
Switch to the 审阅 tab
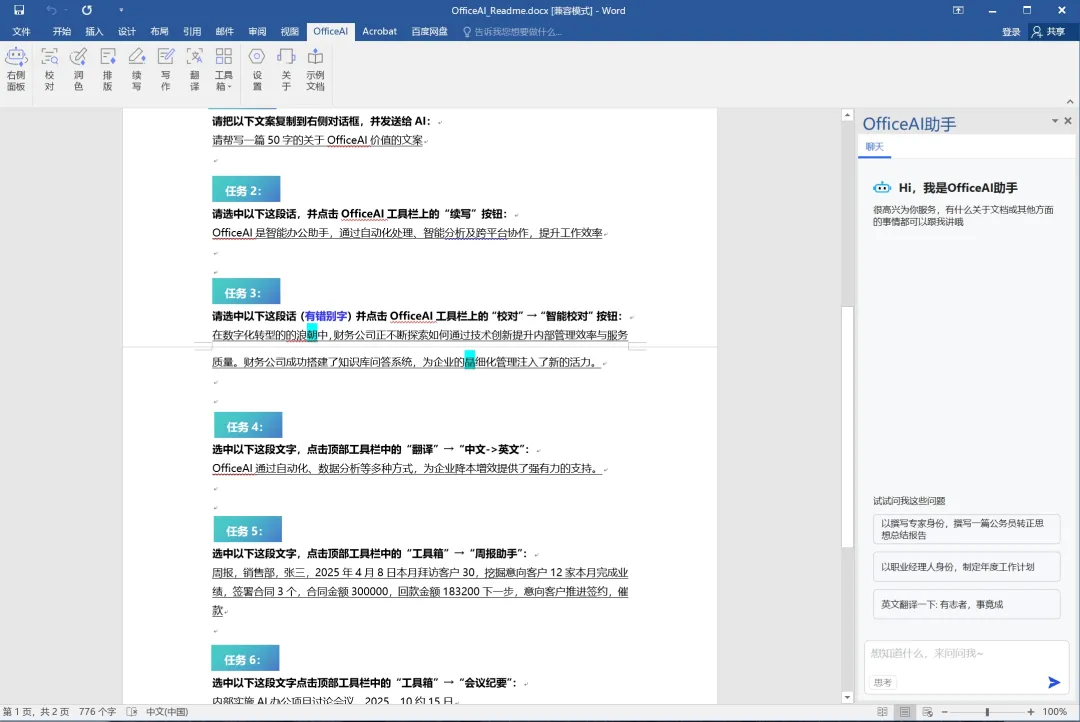click(x=257, y=32)
